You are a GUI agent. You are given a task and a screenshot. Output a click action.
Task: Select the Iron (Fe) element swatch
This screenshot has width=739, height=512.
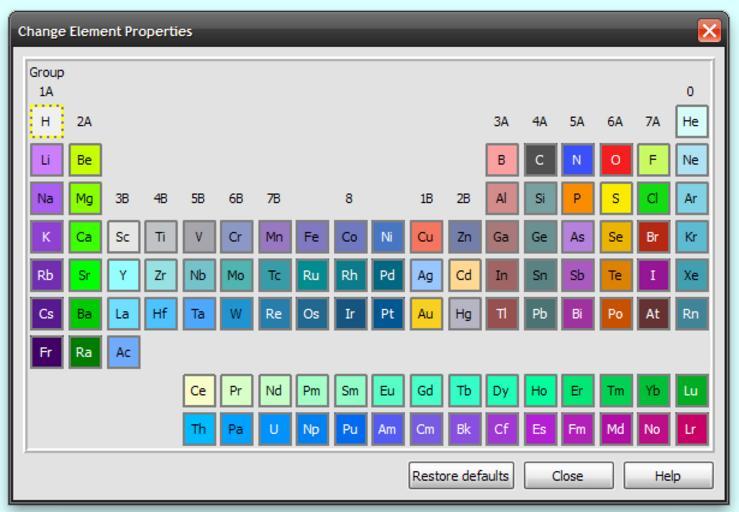(x=312, y=237)
